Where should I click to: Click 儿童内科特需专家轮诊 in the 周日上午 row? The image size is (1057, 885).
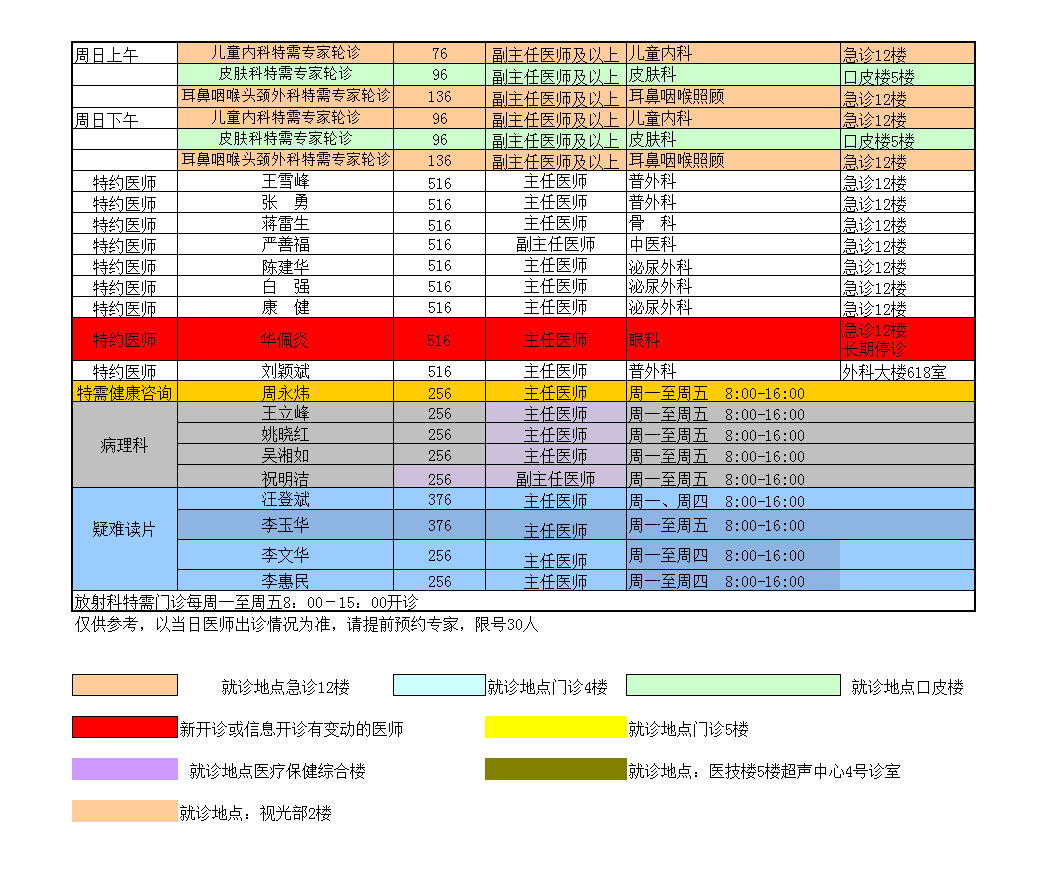[x=285, y=53]
